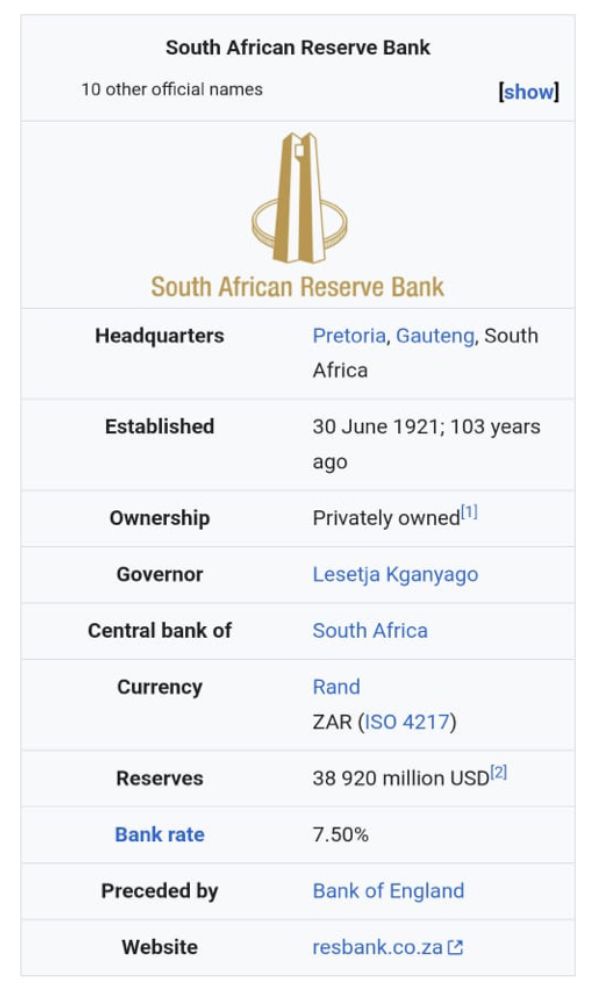This screenshot has width=593, height=1003.
Task: Click the South African Reserve Bank title heading
Action: (x=298, y=47)
